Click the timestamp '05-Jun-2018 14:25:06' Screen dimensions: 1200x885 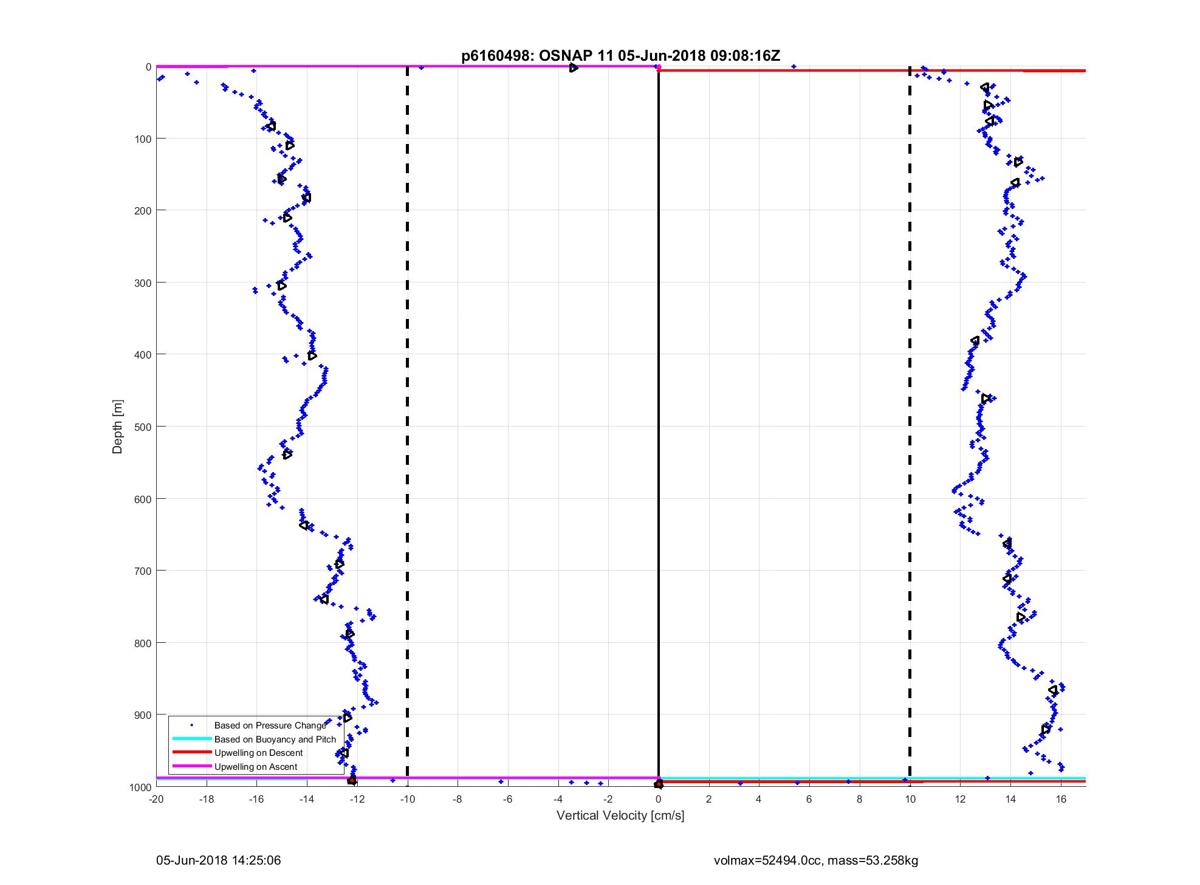pos(217,860)
